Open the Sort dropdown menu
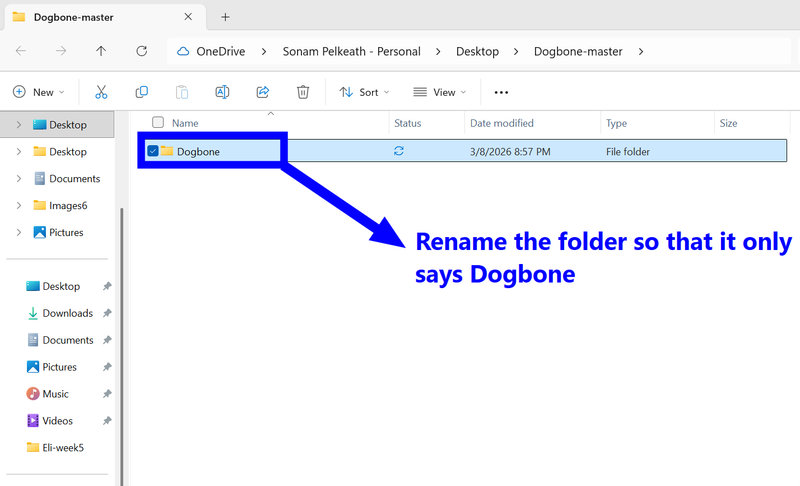This screenshot has width=800, height=486. [x=364, y=92]
